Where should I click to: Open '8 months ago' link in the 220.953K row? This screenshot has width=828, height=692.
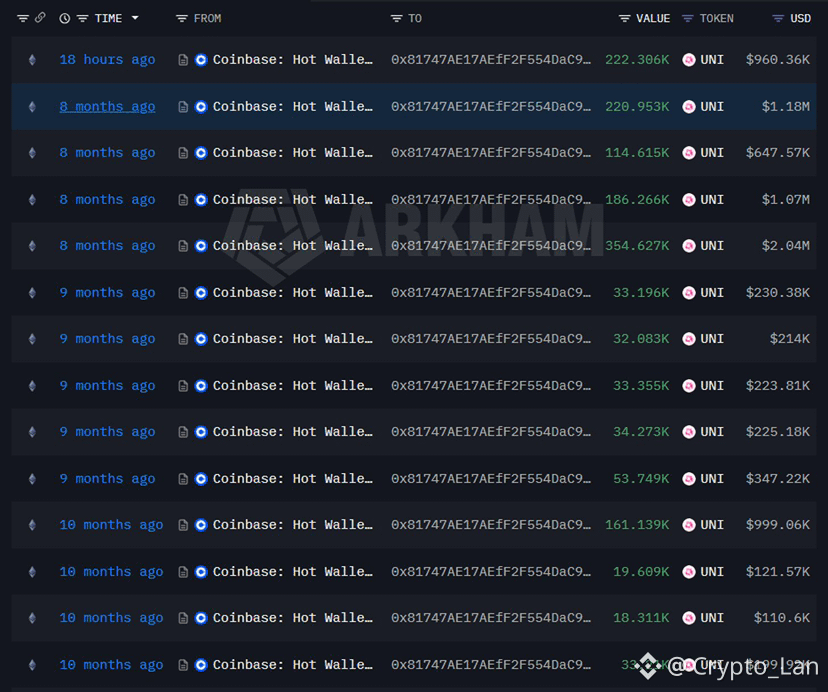(x=107, y=107)
